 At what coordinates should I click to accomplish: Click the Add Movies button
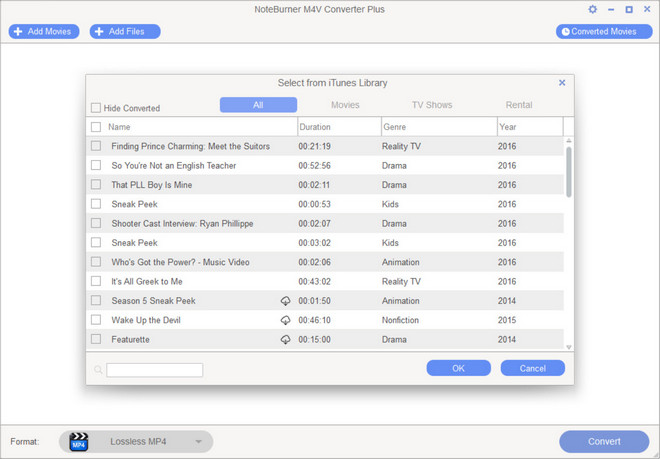coord(44,32)
